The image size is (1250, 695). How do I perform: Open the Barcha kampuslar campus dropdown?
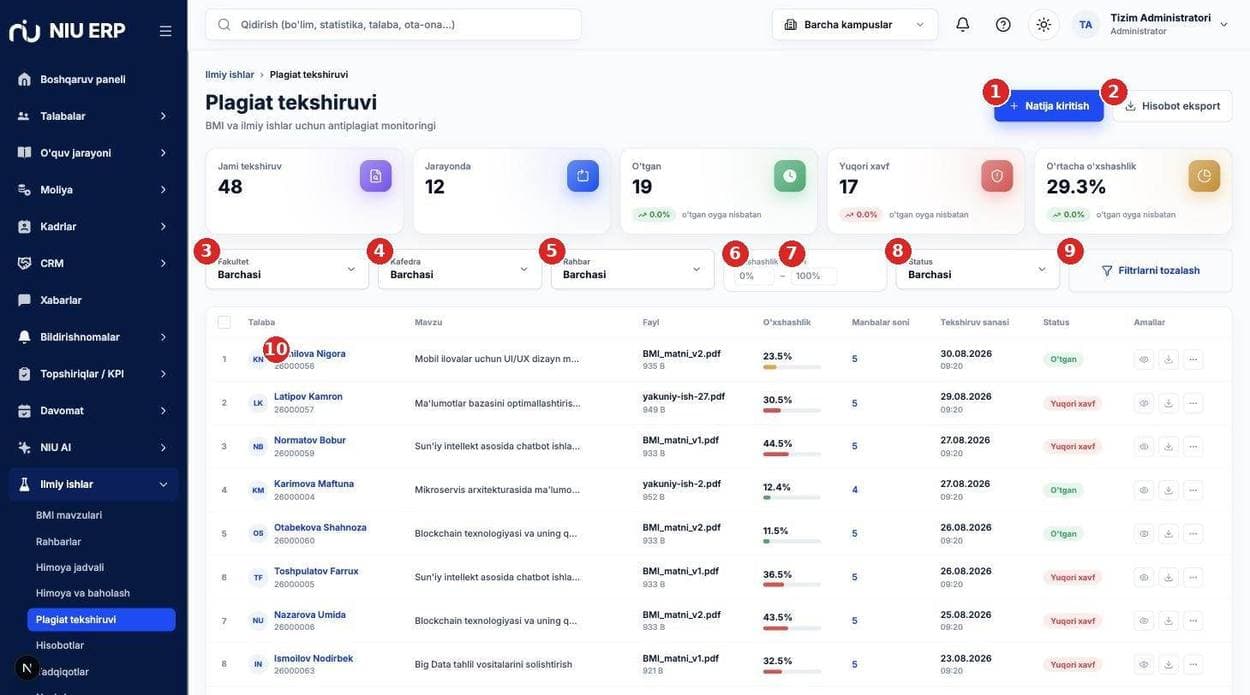pyautogui.click(x=855, y=24)
